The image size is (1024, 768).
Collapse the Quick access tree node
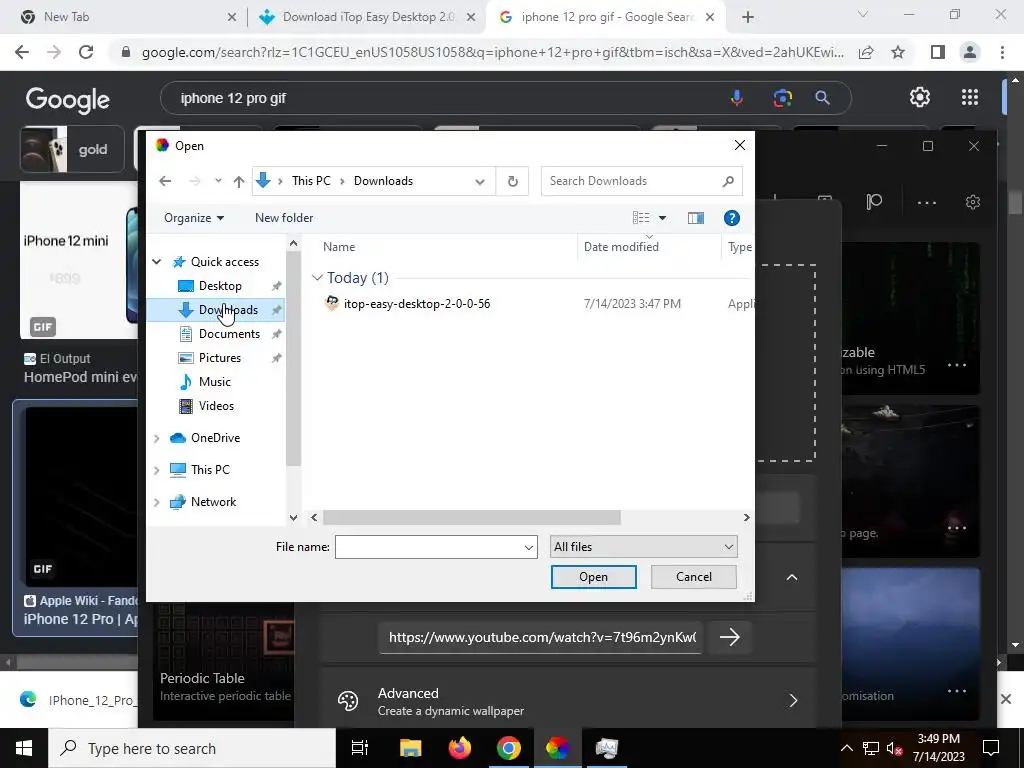click(x=157, y=261)
